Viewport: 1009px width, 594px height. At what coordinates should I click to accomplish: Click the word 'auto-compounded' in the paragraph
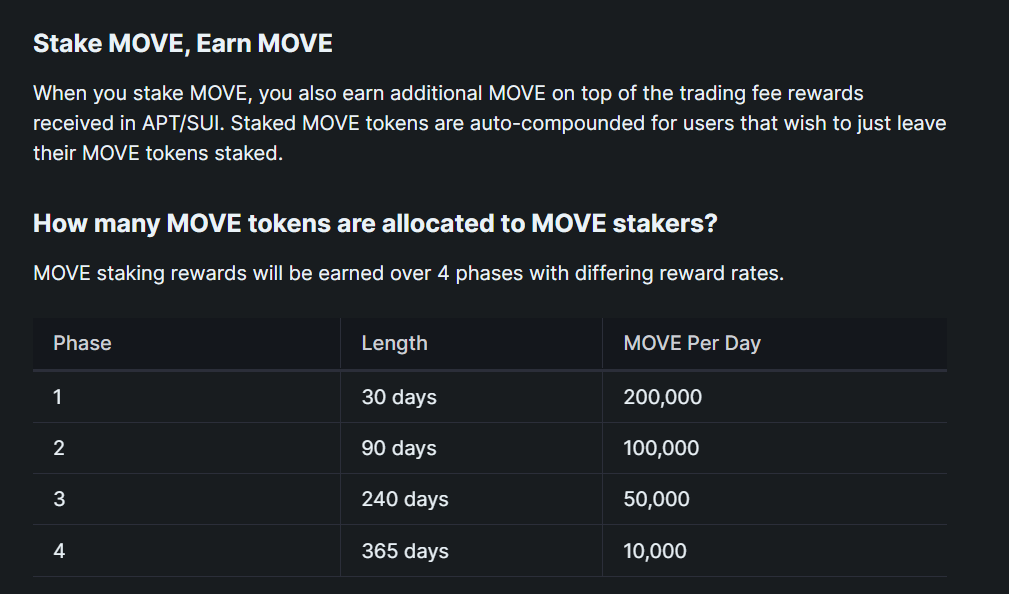(557, 123)
